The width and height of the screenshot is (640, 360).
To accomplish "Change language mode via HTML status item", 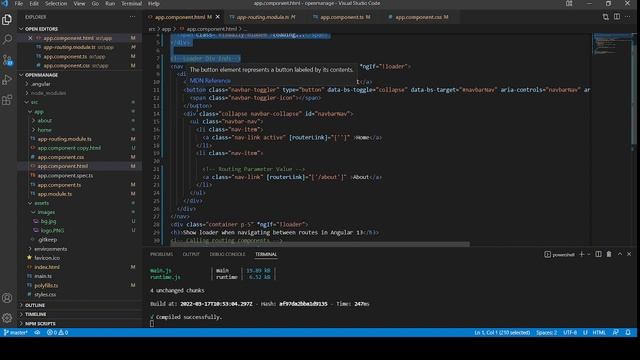I will pos(599,333).
